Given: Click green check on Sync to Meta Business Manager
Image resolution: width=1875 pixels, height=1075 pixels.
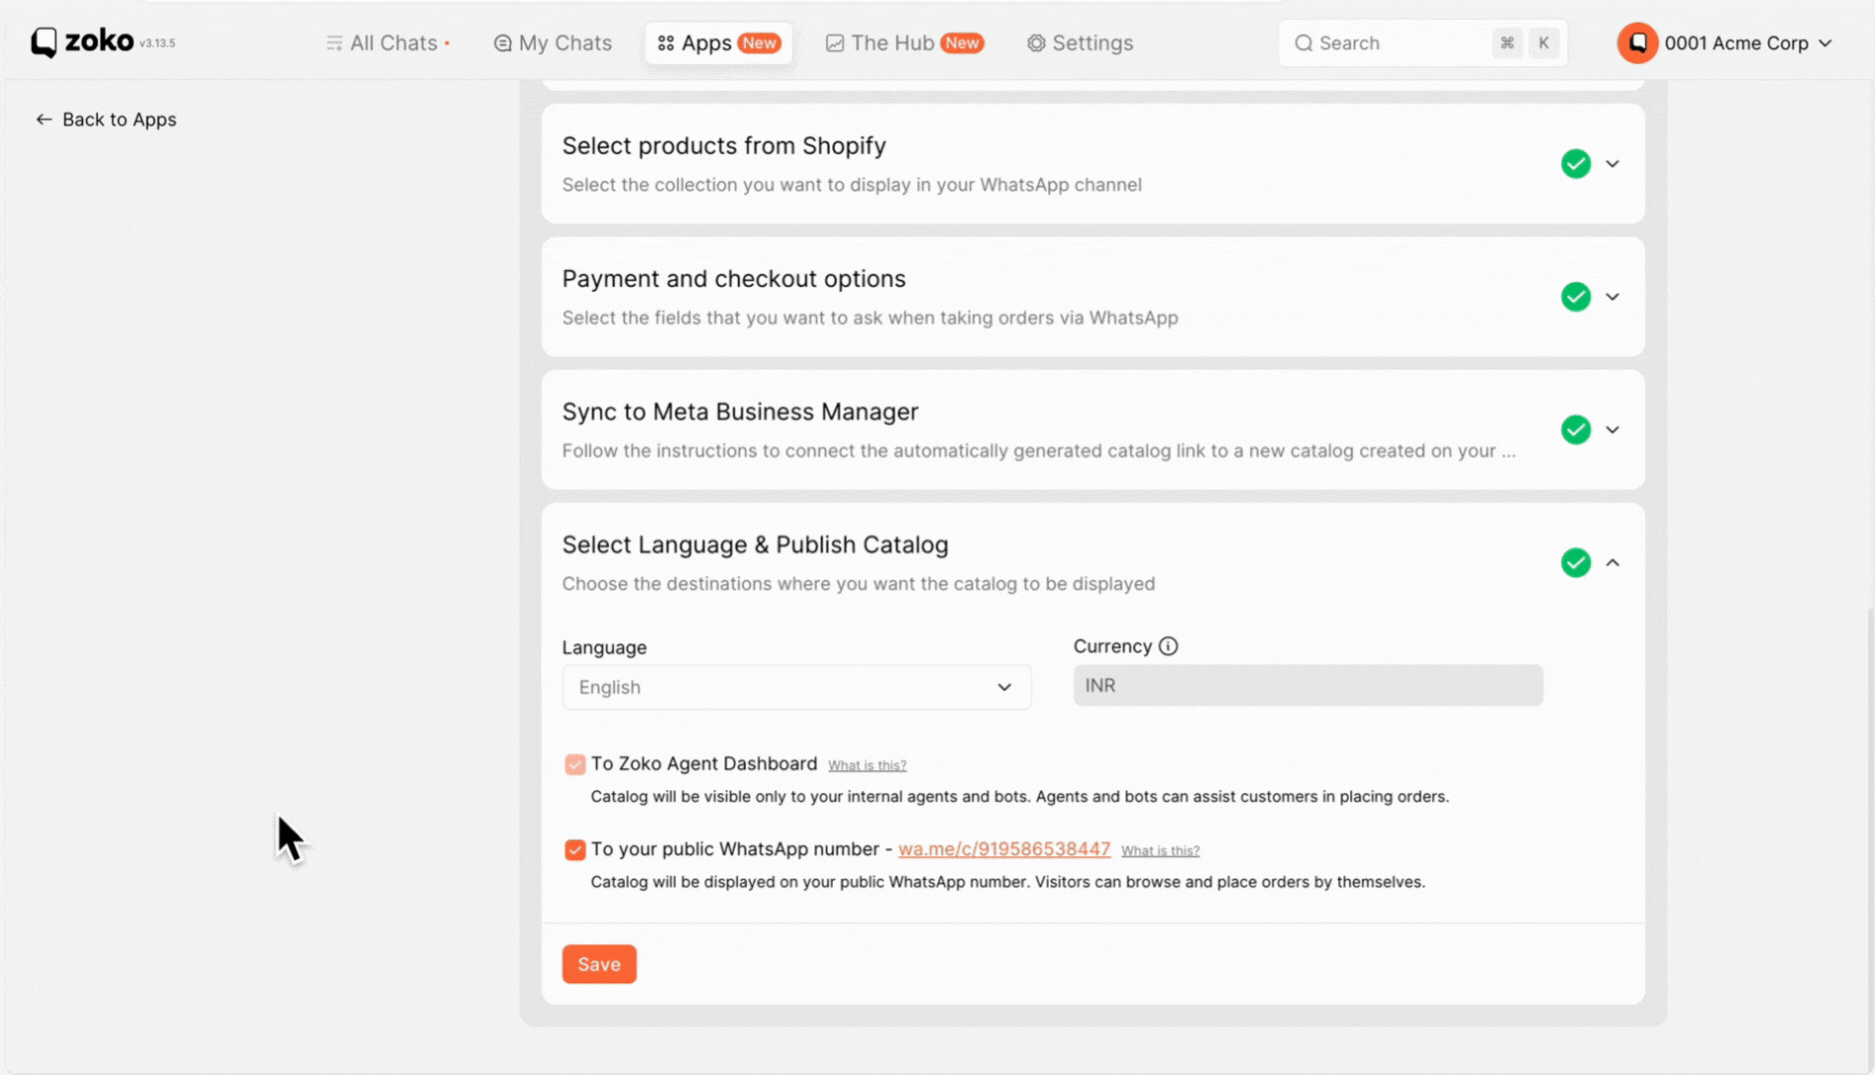Looking at the screenshot, I should (x=1576, y=429).
